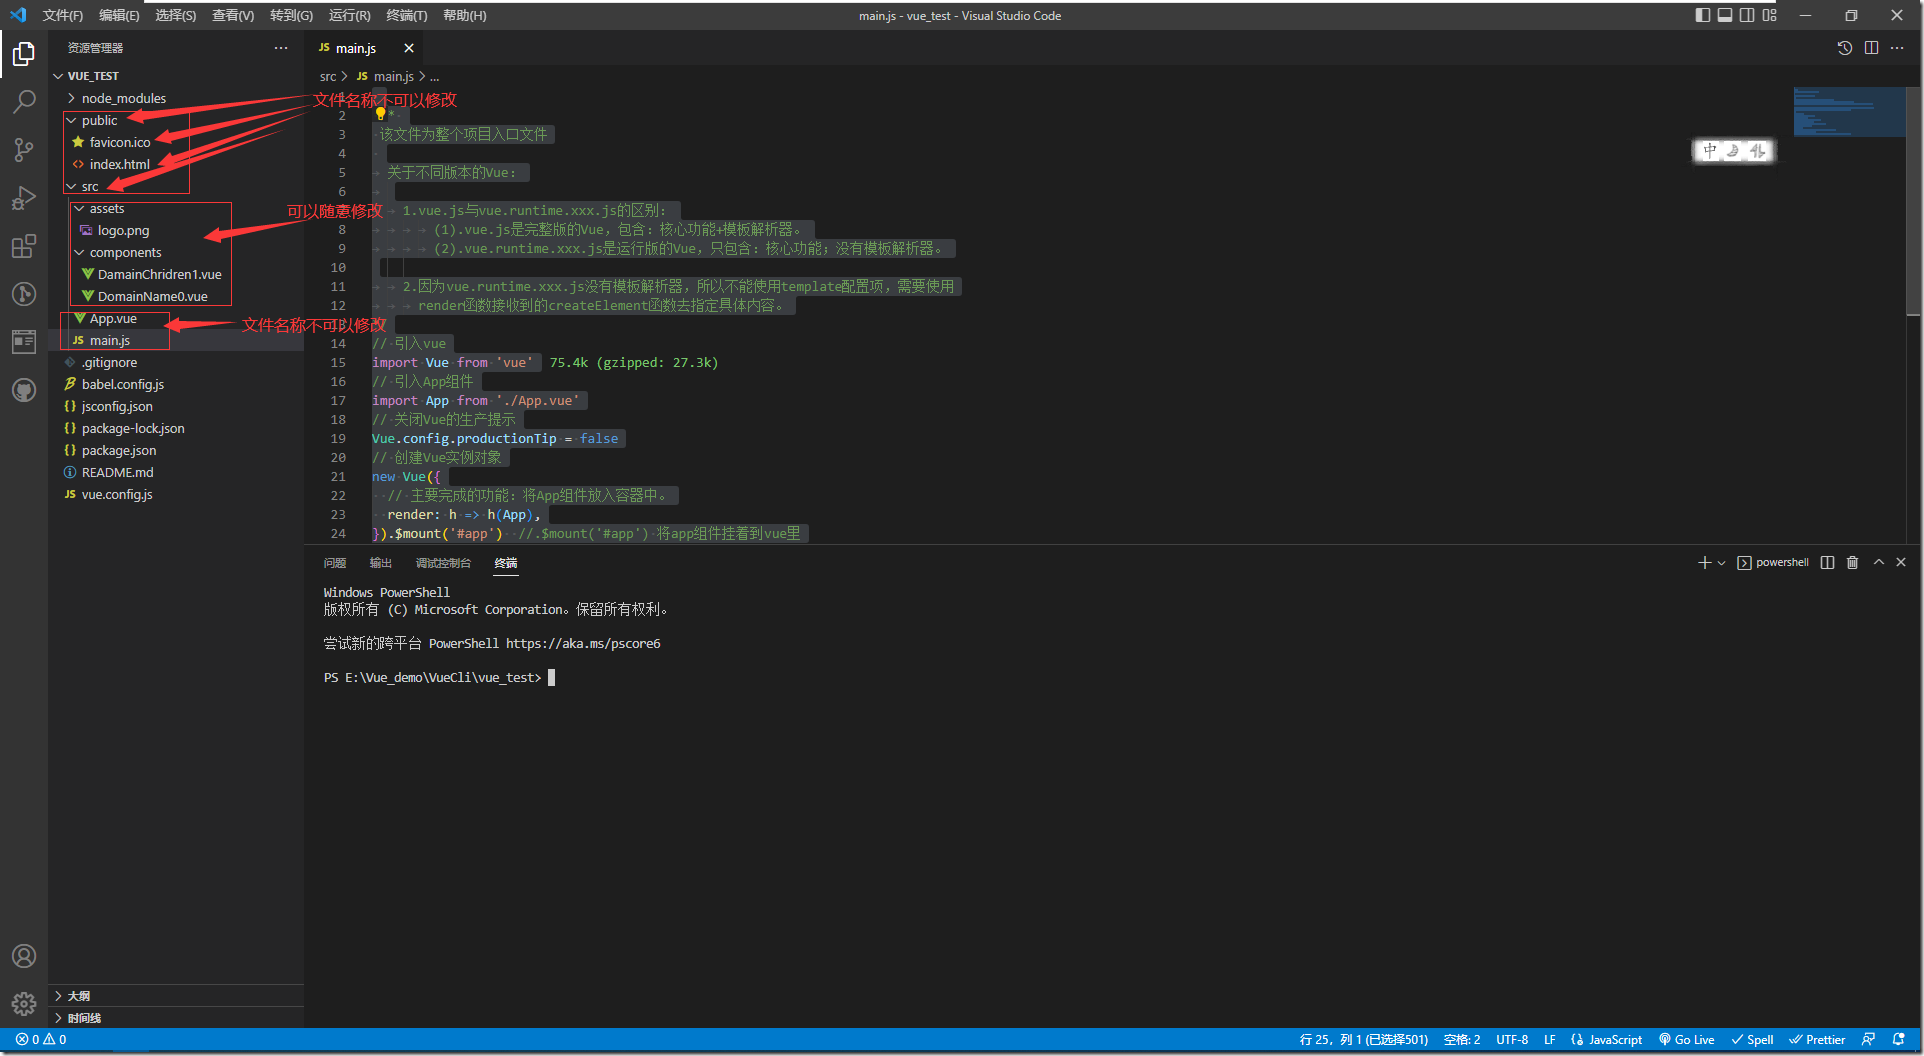Expand the node_modules folder
The image size is (1924, 1056).
tap(176, 98)
